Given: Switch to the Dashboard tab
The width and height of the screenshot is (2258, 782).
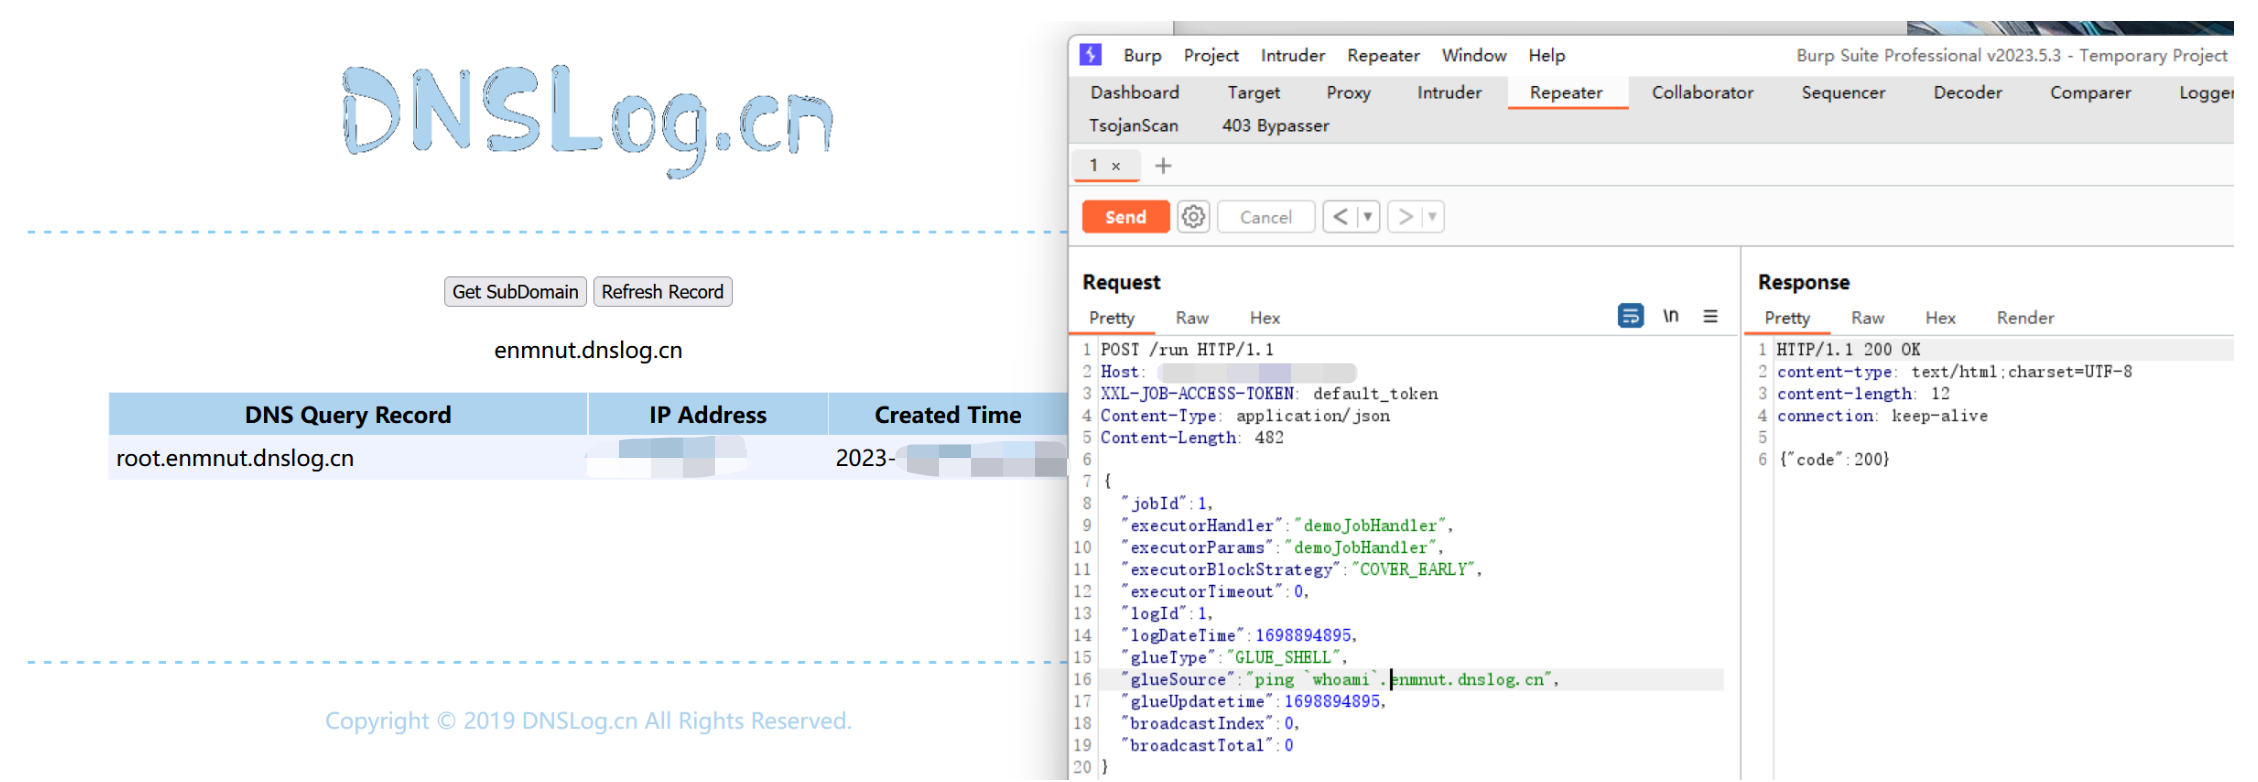Looking at the screenshot, I should (1135, 92).
